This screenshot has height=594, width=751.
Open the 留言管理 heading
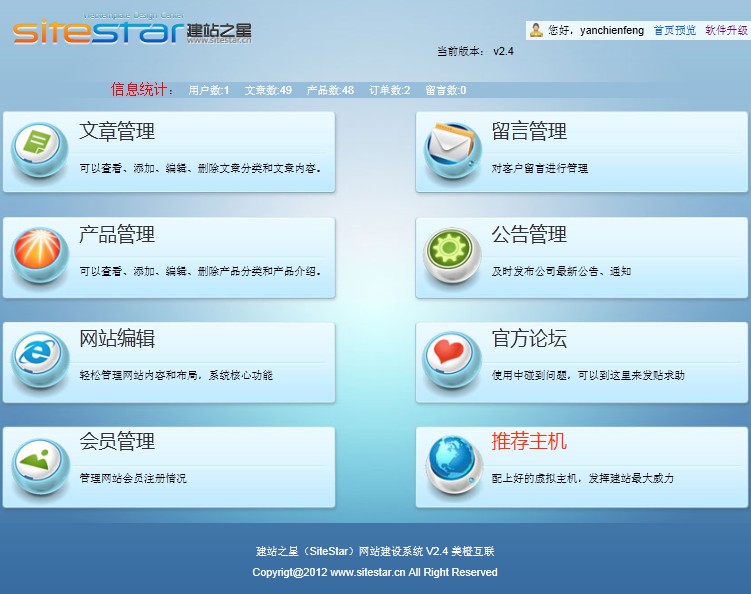(529, 132)
